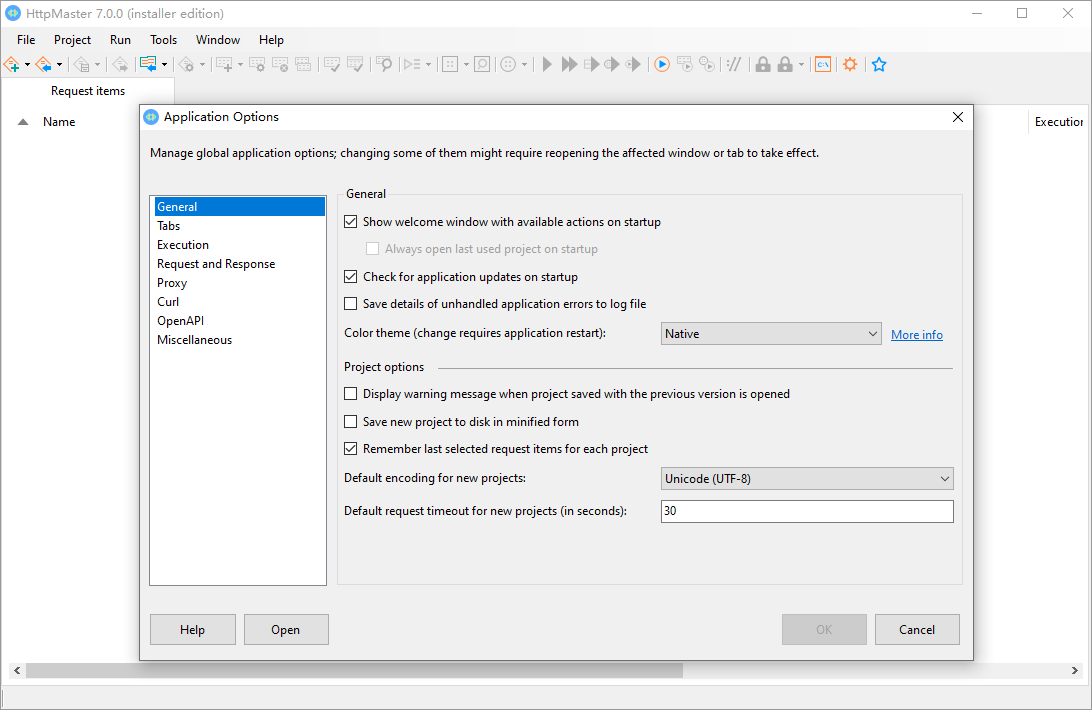Click the grayed Save project disk icon
This screenshot has height=710, width=1092.
tap(81, 65)
